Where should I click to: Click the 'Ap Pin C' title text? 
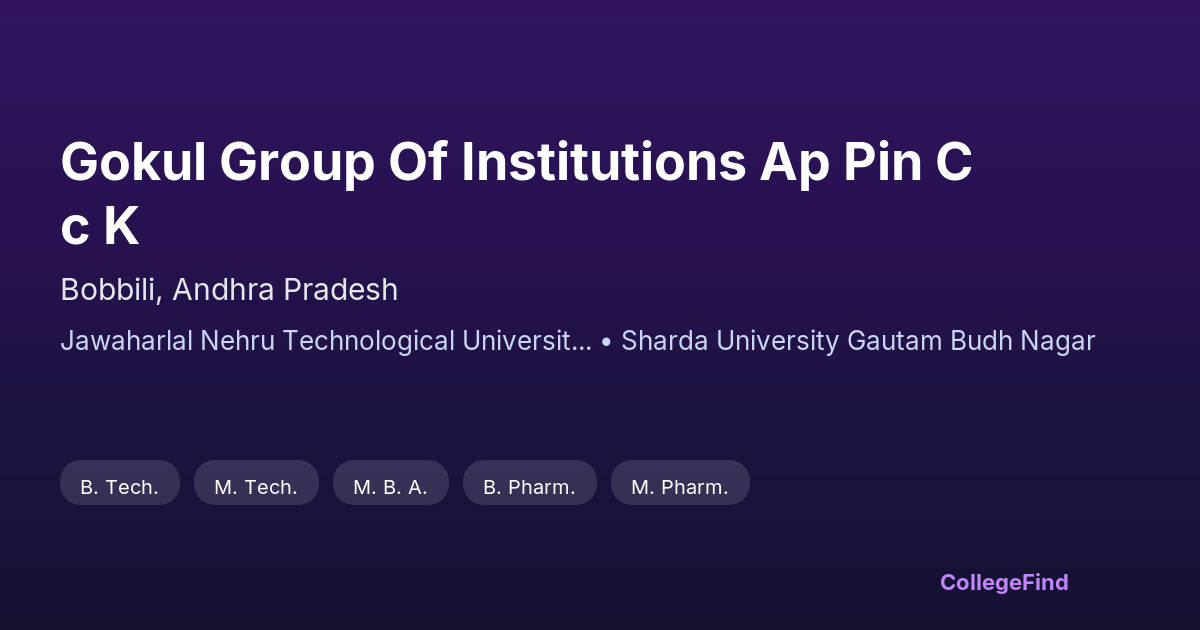pos(866,163)
